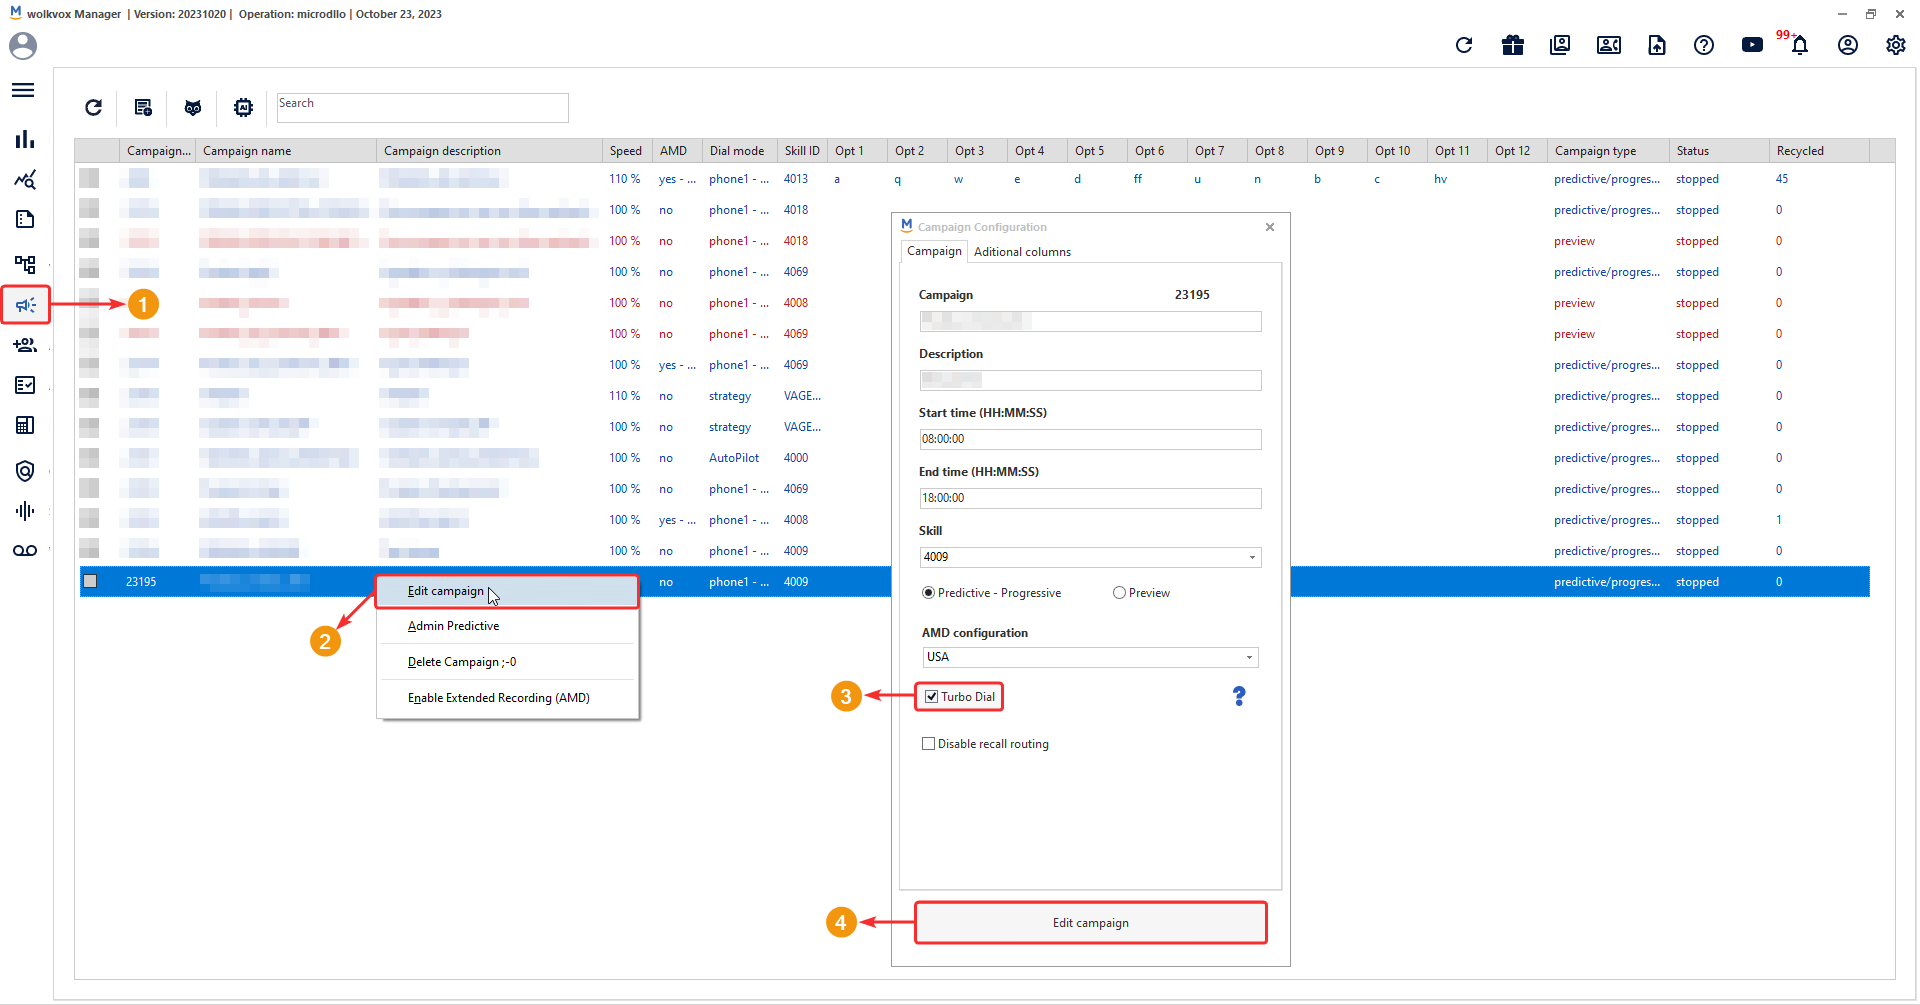Image resolution: width=1920 pixels, height=1005 pixels.
Task: Open the campaigns megaphone icon
Action: [25, 305]
